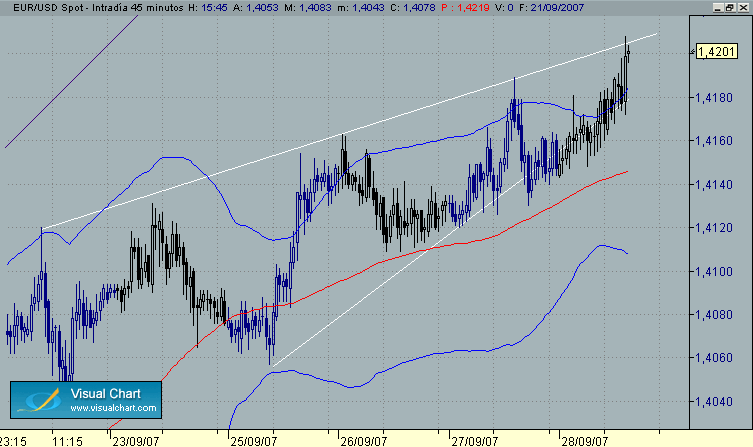This screenshot has width=753, height=447.
Task: Click the "H: 15:45" time value
Action: (x=207, y=8)
